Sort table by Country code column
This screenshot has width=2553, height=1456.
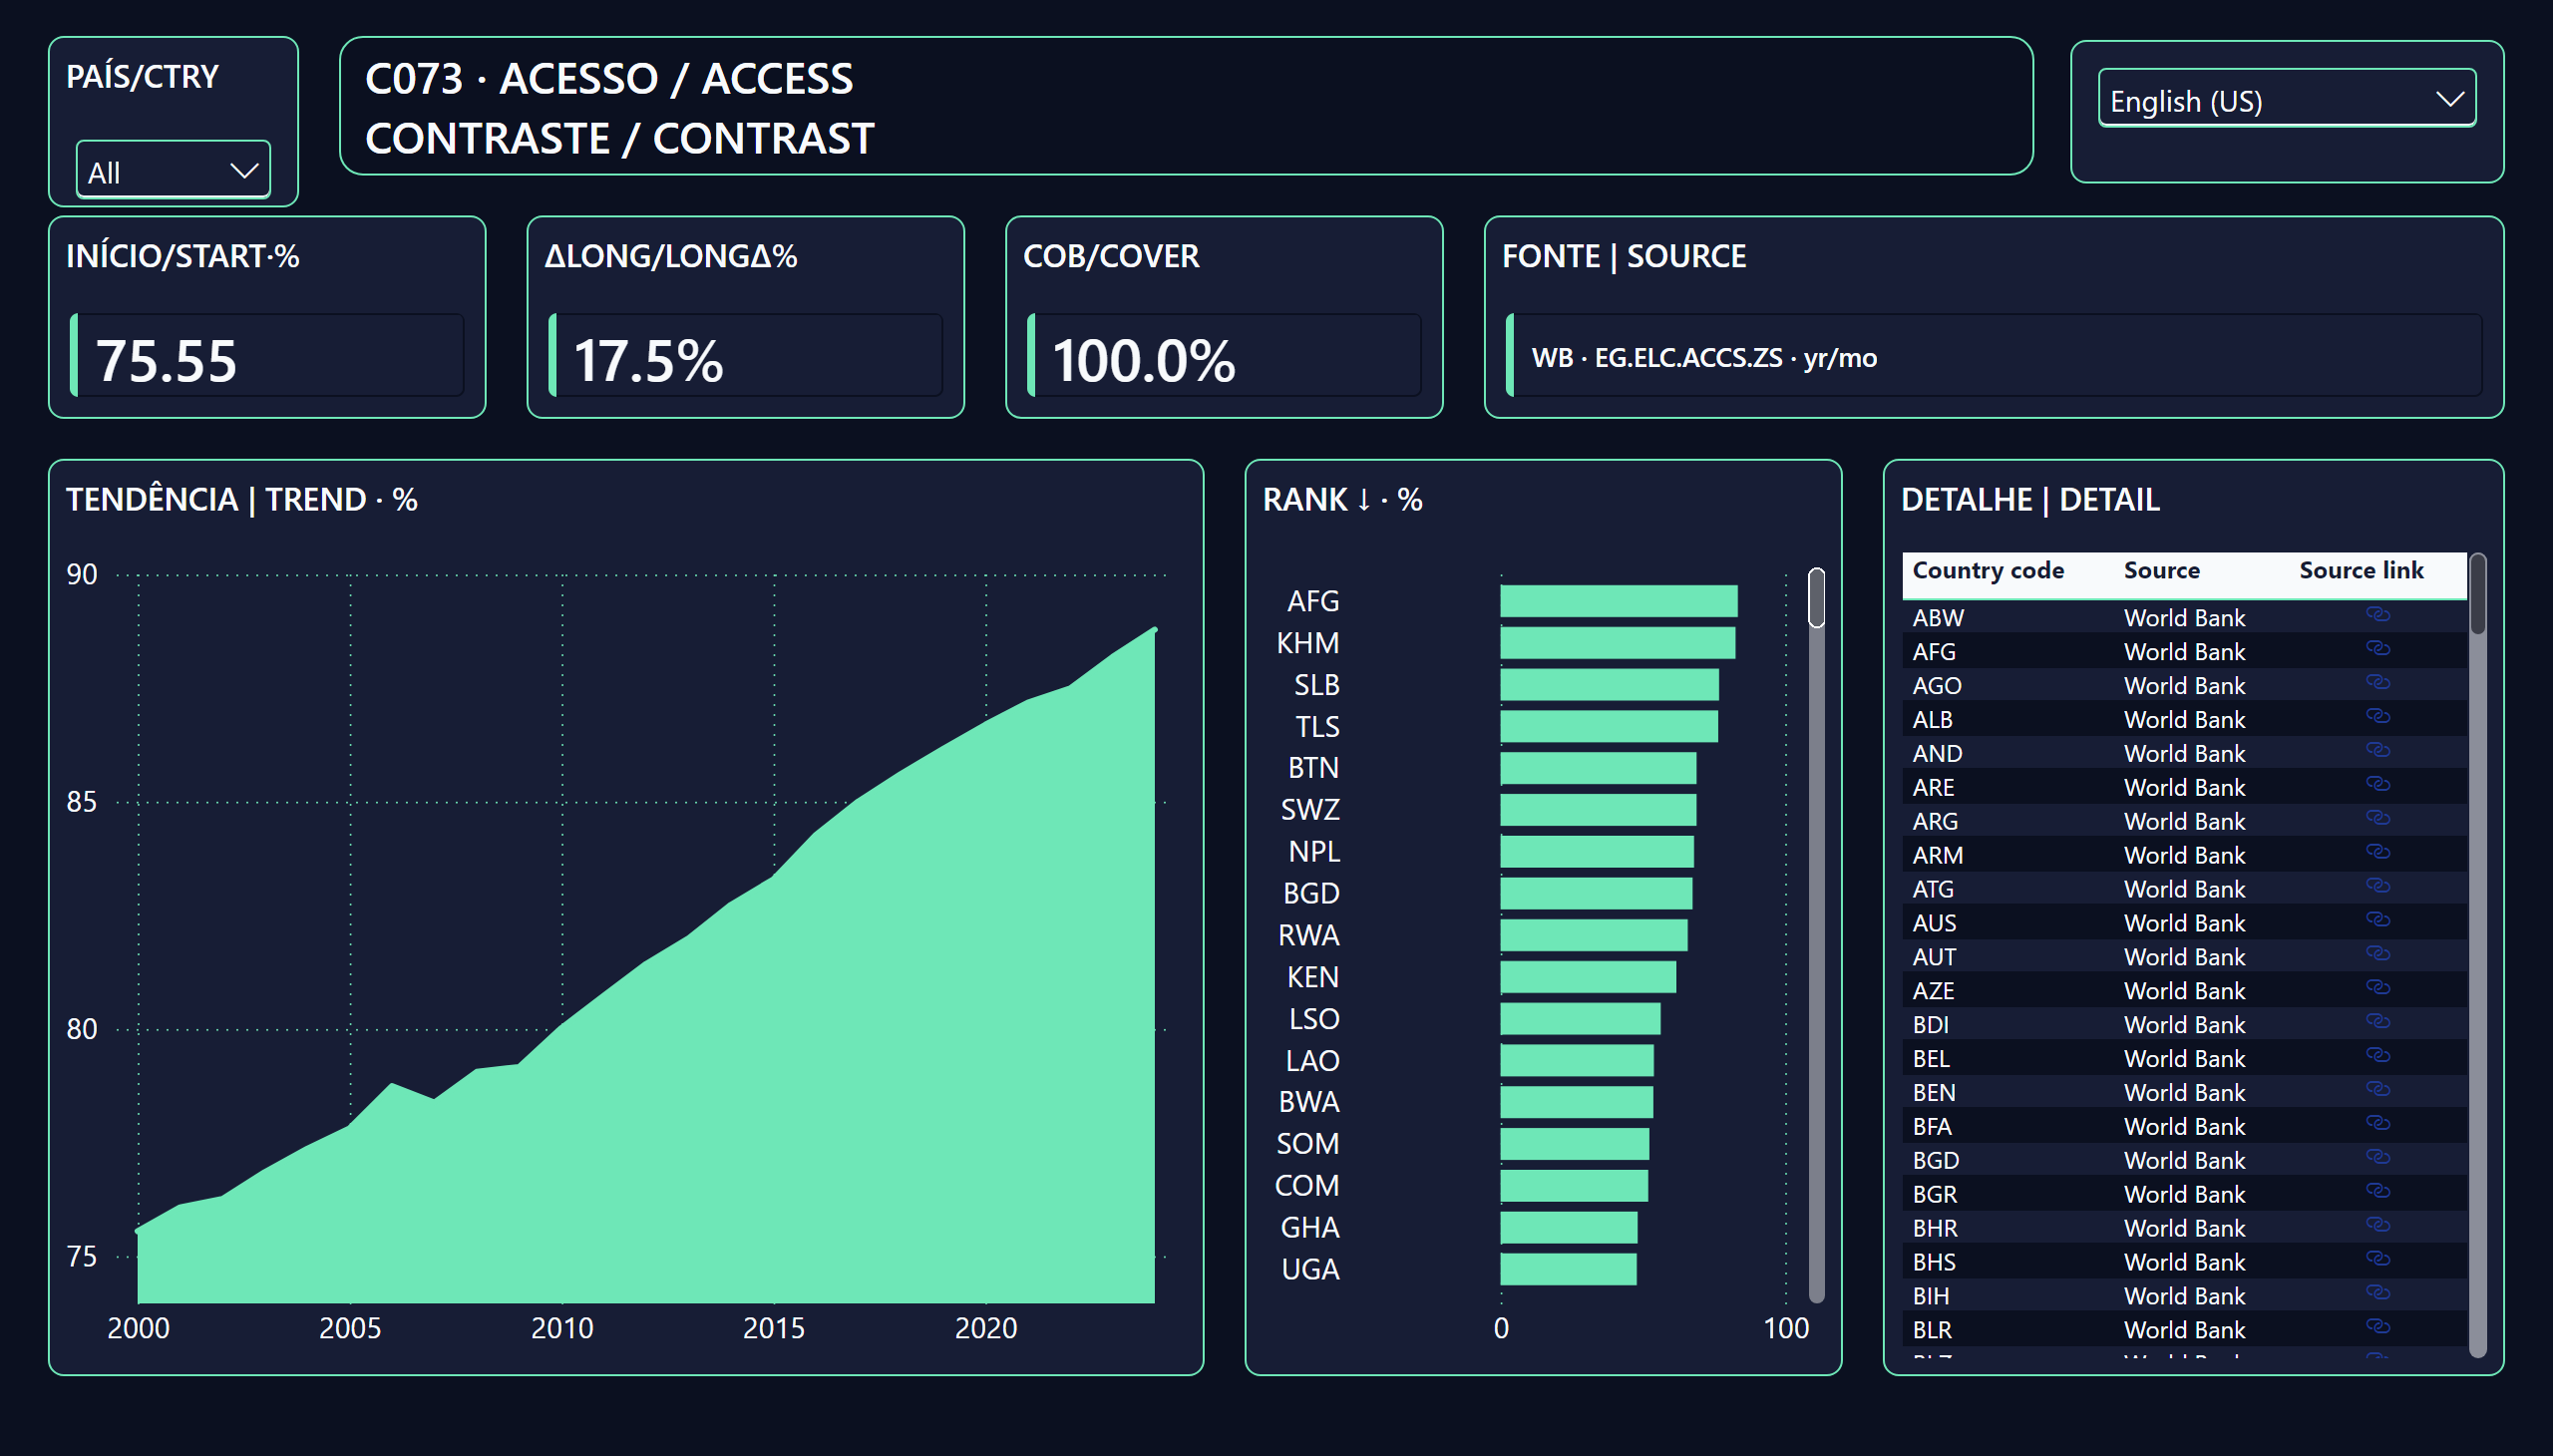coord(1988,570)
